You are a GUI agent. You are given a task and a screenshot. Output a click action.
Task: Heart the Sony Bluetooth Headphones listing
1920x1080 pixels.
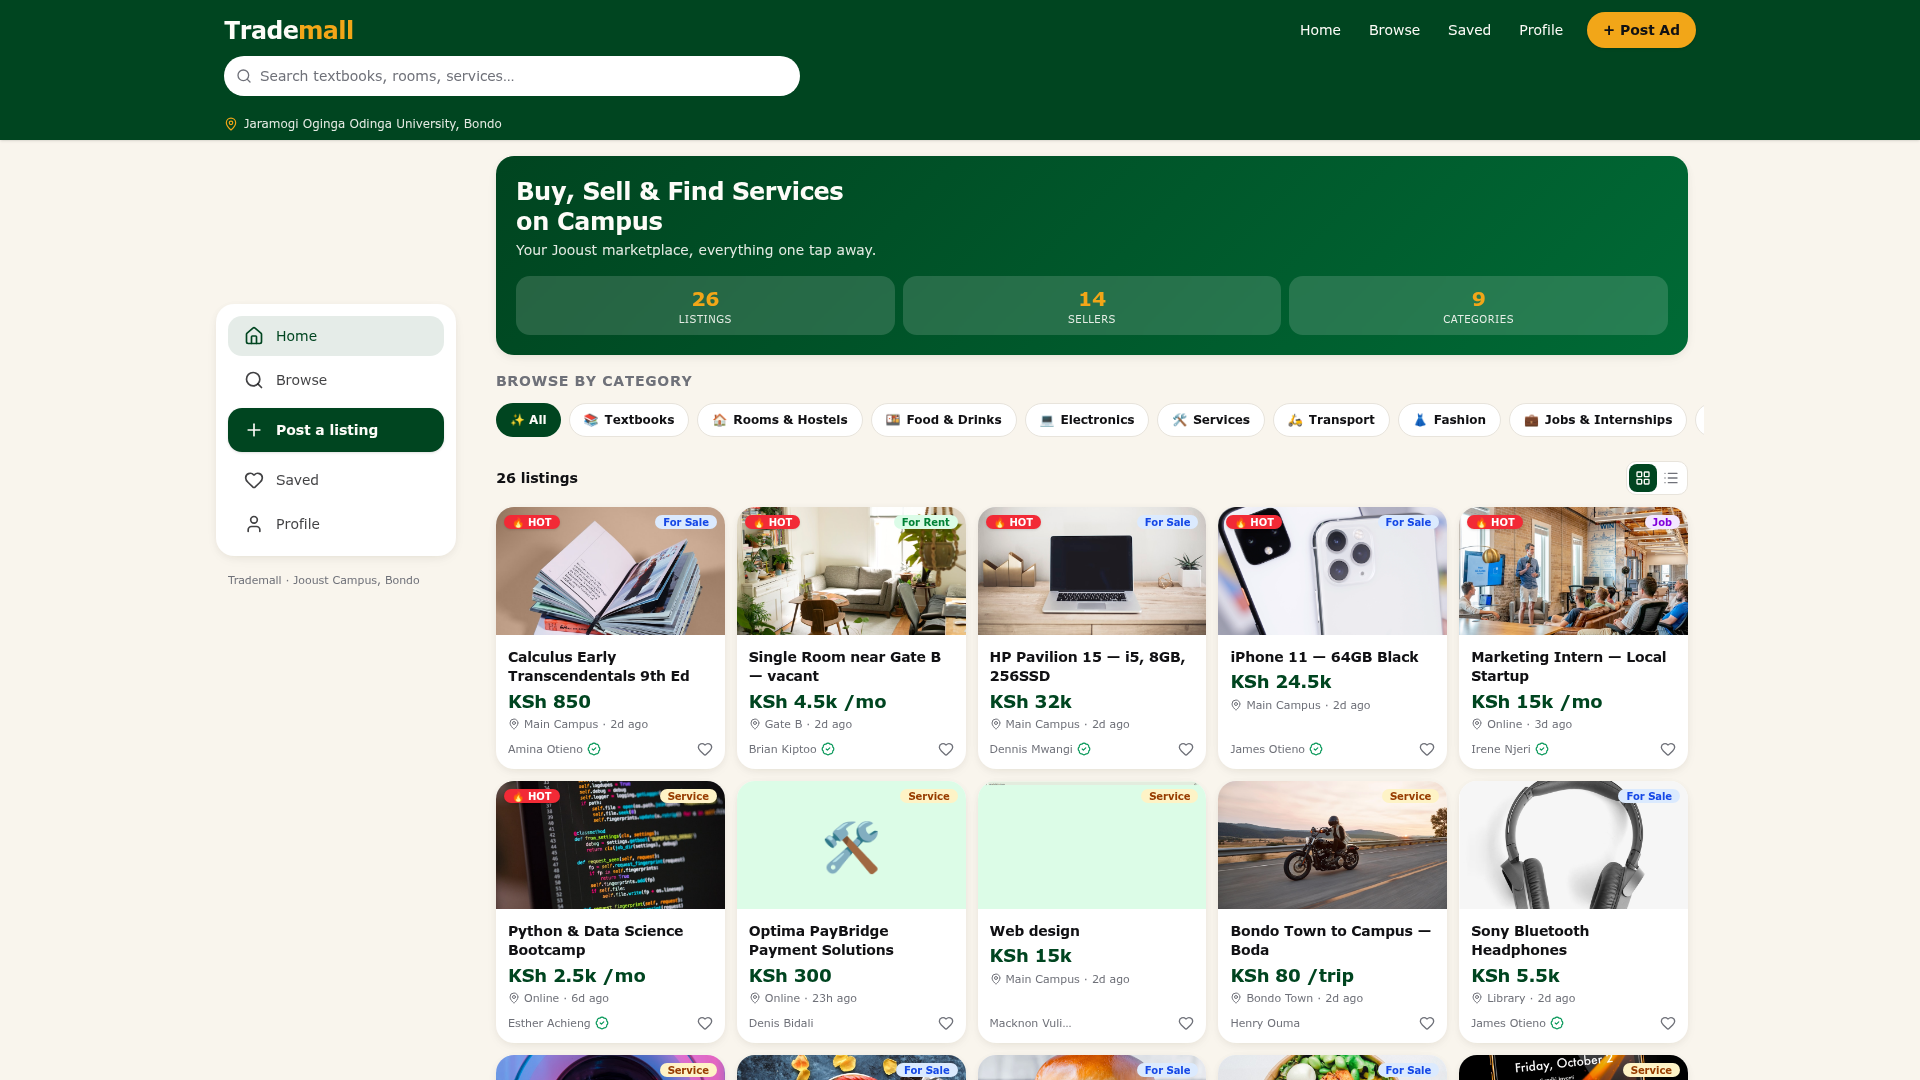(1668, 1023)
